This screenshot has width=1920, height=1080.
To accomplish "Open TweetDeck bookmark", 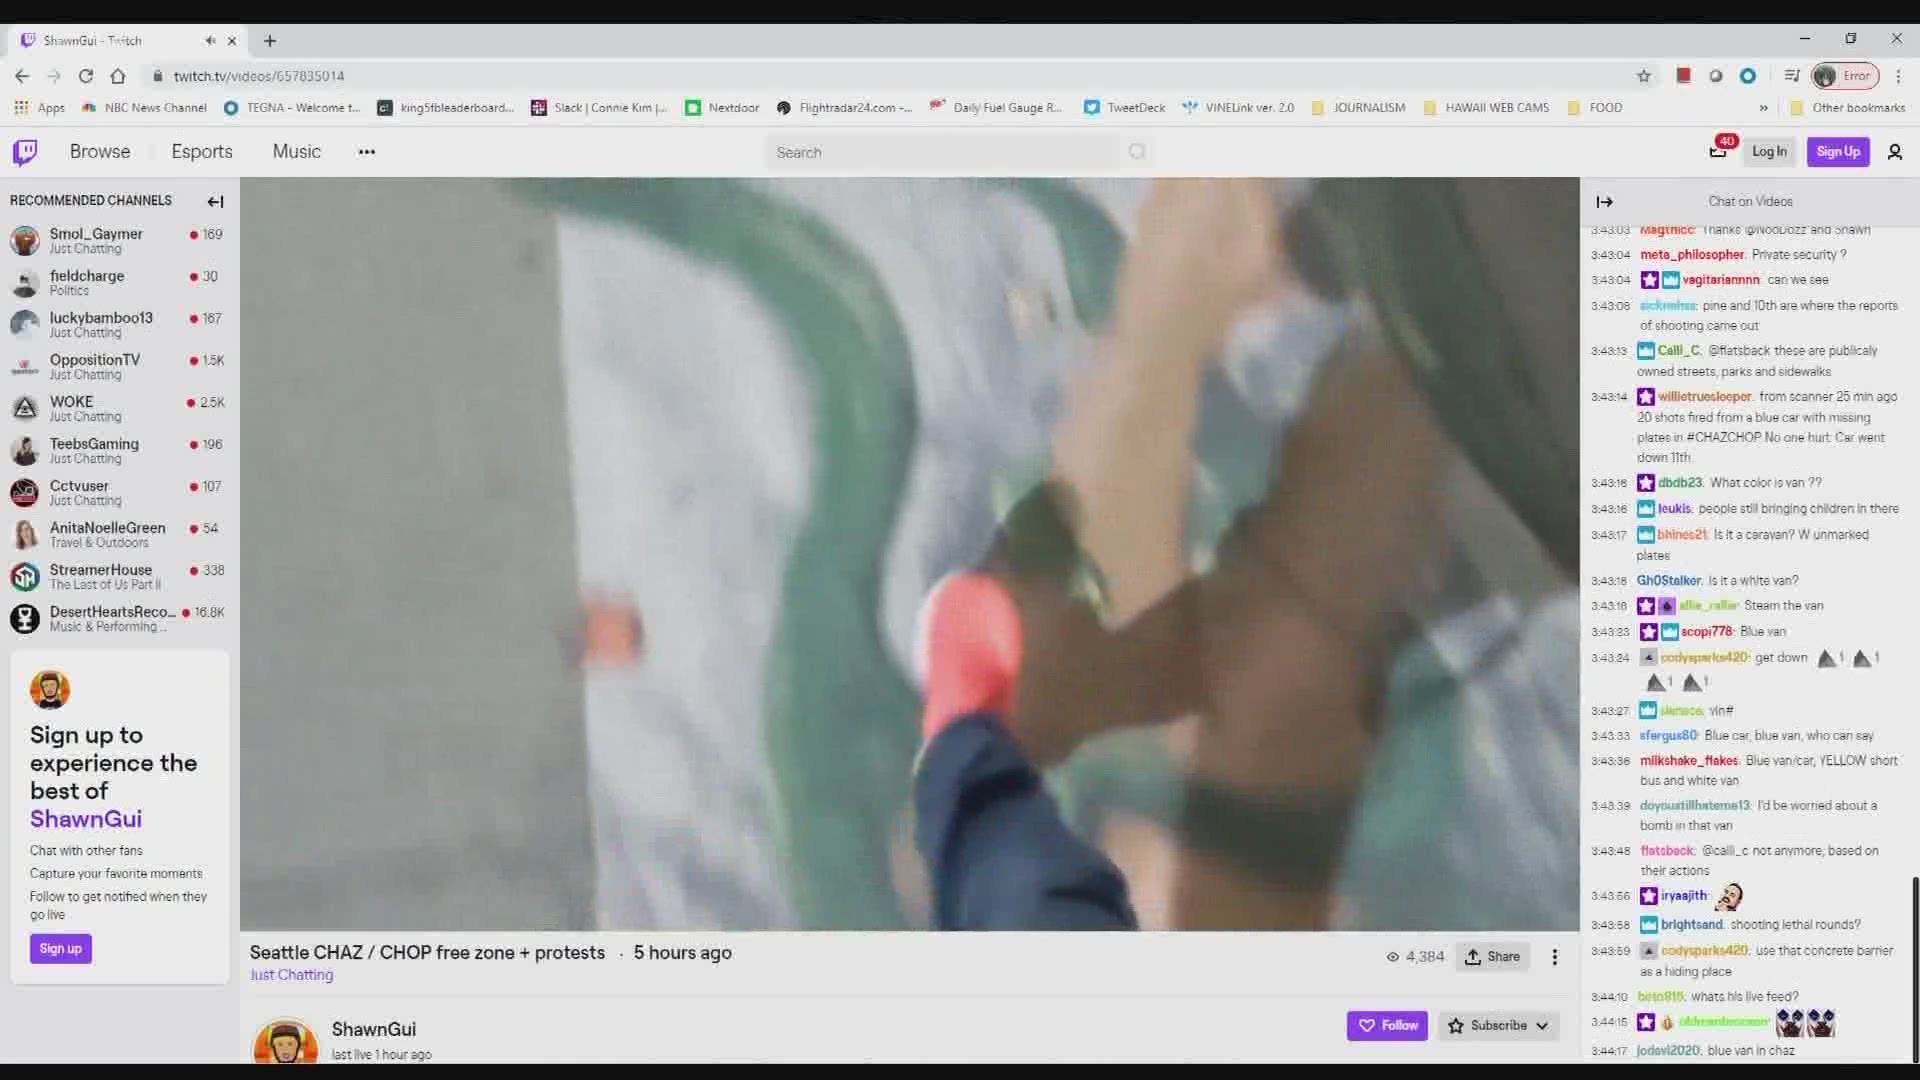I will [1124, 108].
